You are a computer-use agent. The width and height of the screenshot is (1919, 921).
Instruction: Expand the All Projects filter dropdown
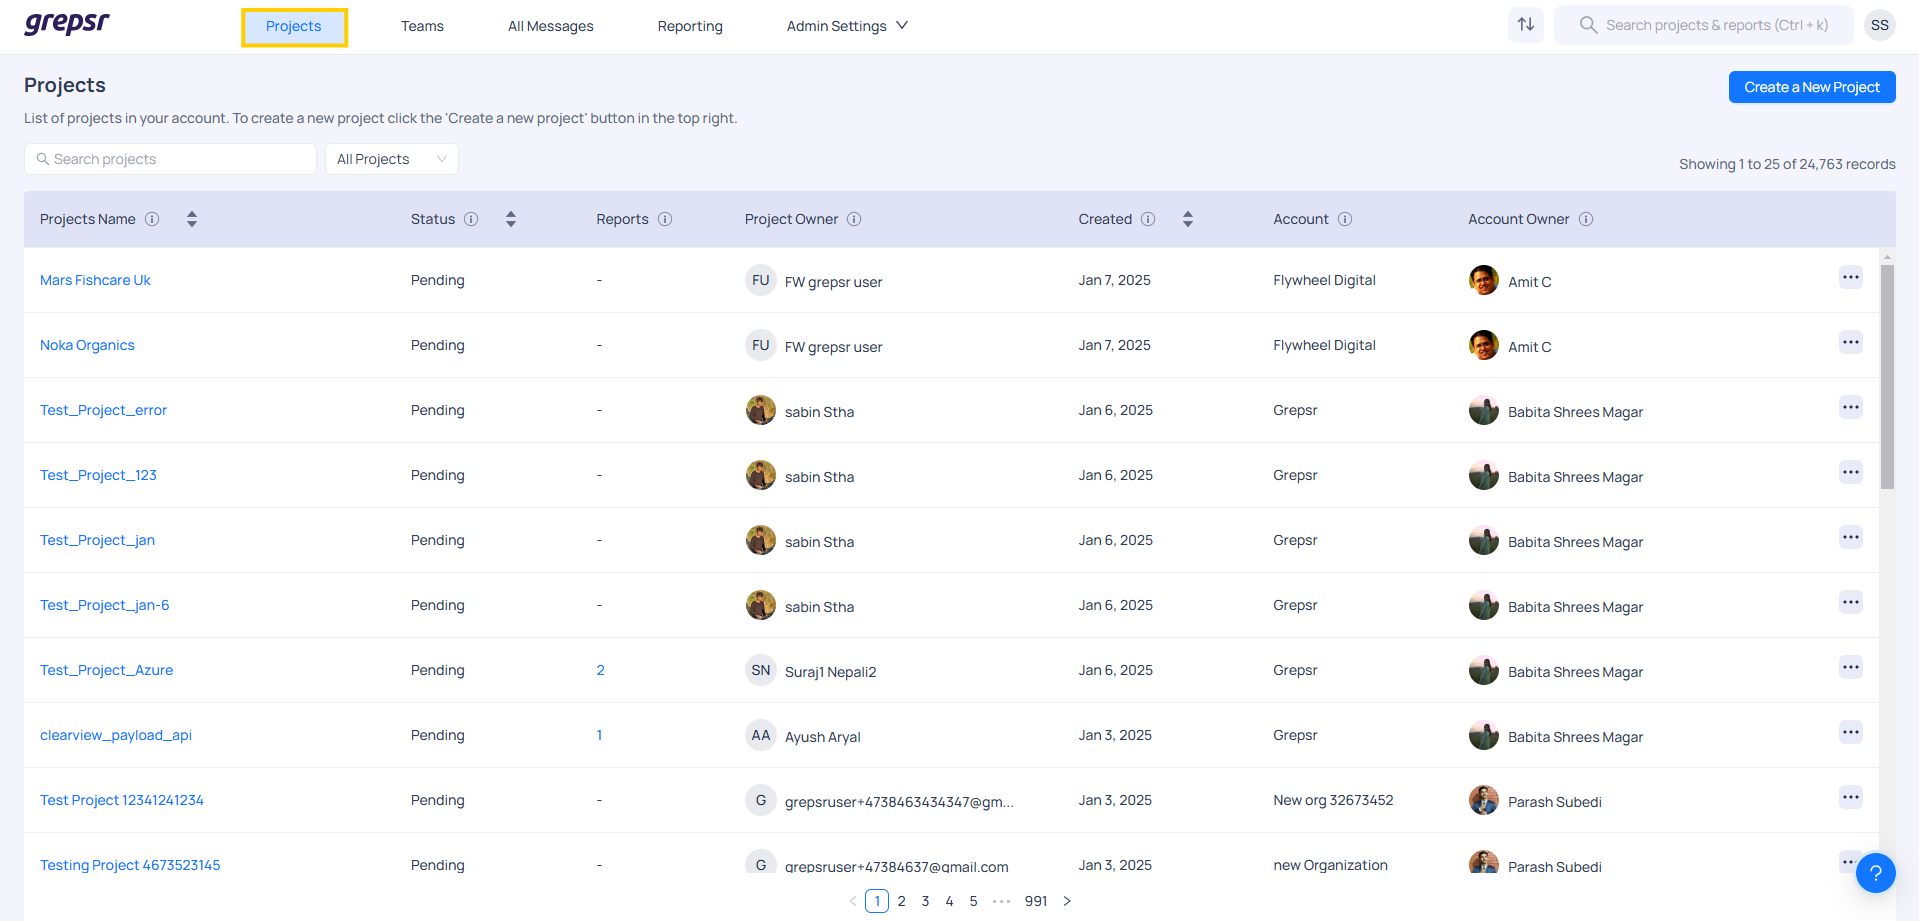[391, 159]
